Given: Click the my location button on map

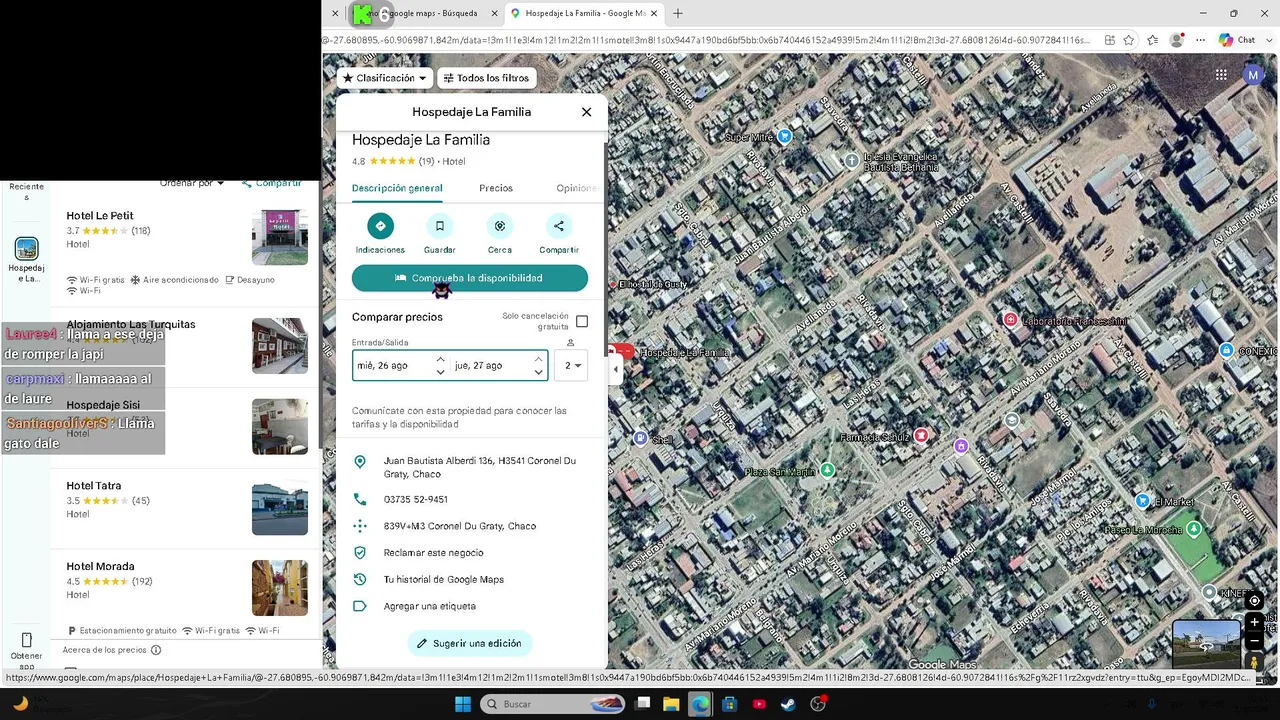Looking at the screenshot, I should point(1255,601).
